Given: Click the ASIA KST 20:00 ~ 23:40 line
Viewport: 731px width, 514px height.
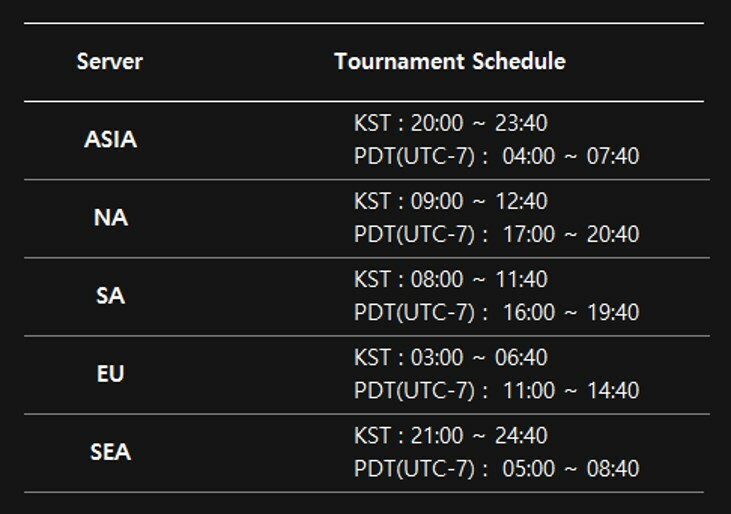Looking at the screenshot, I should coord(450,124).
